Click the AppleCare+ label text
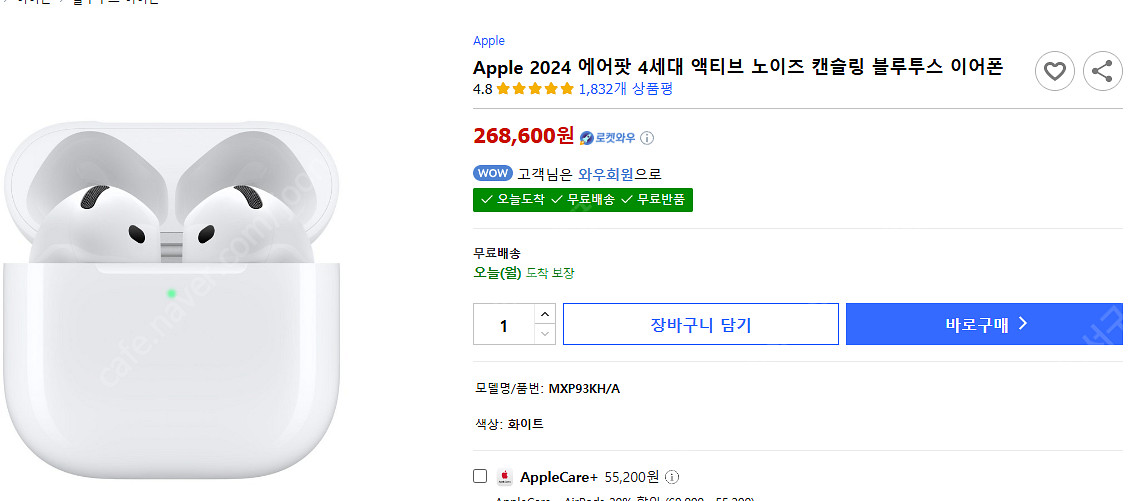The width and height of the screenshot is (1131, 501). pyautogui.click(x=558, y=477)
